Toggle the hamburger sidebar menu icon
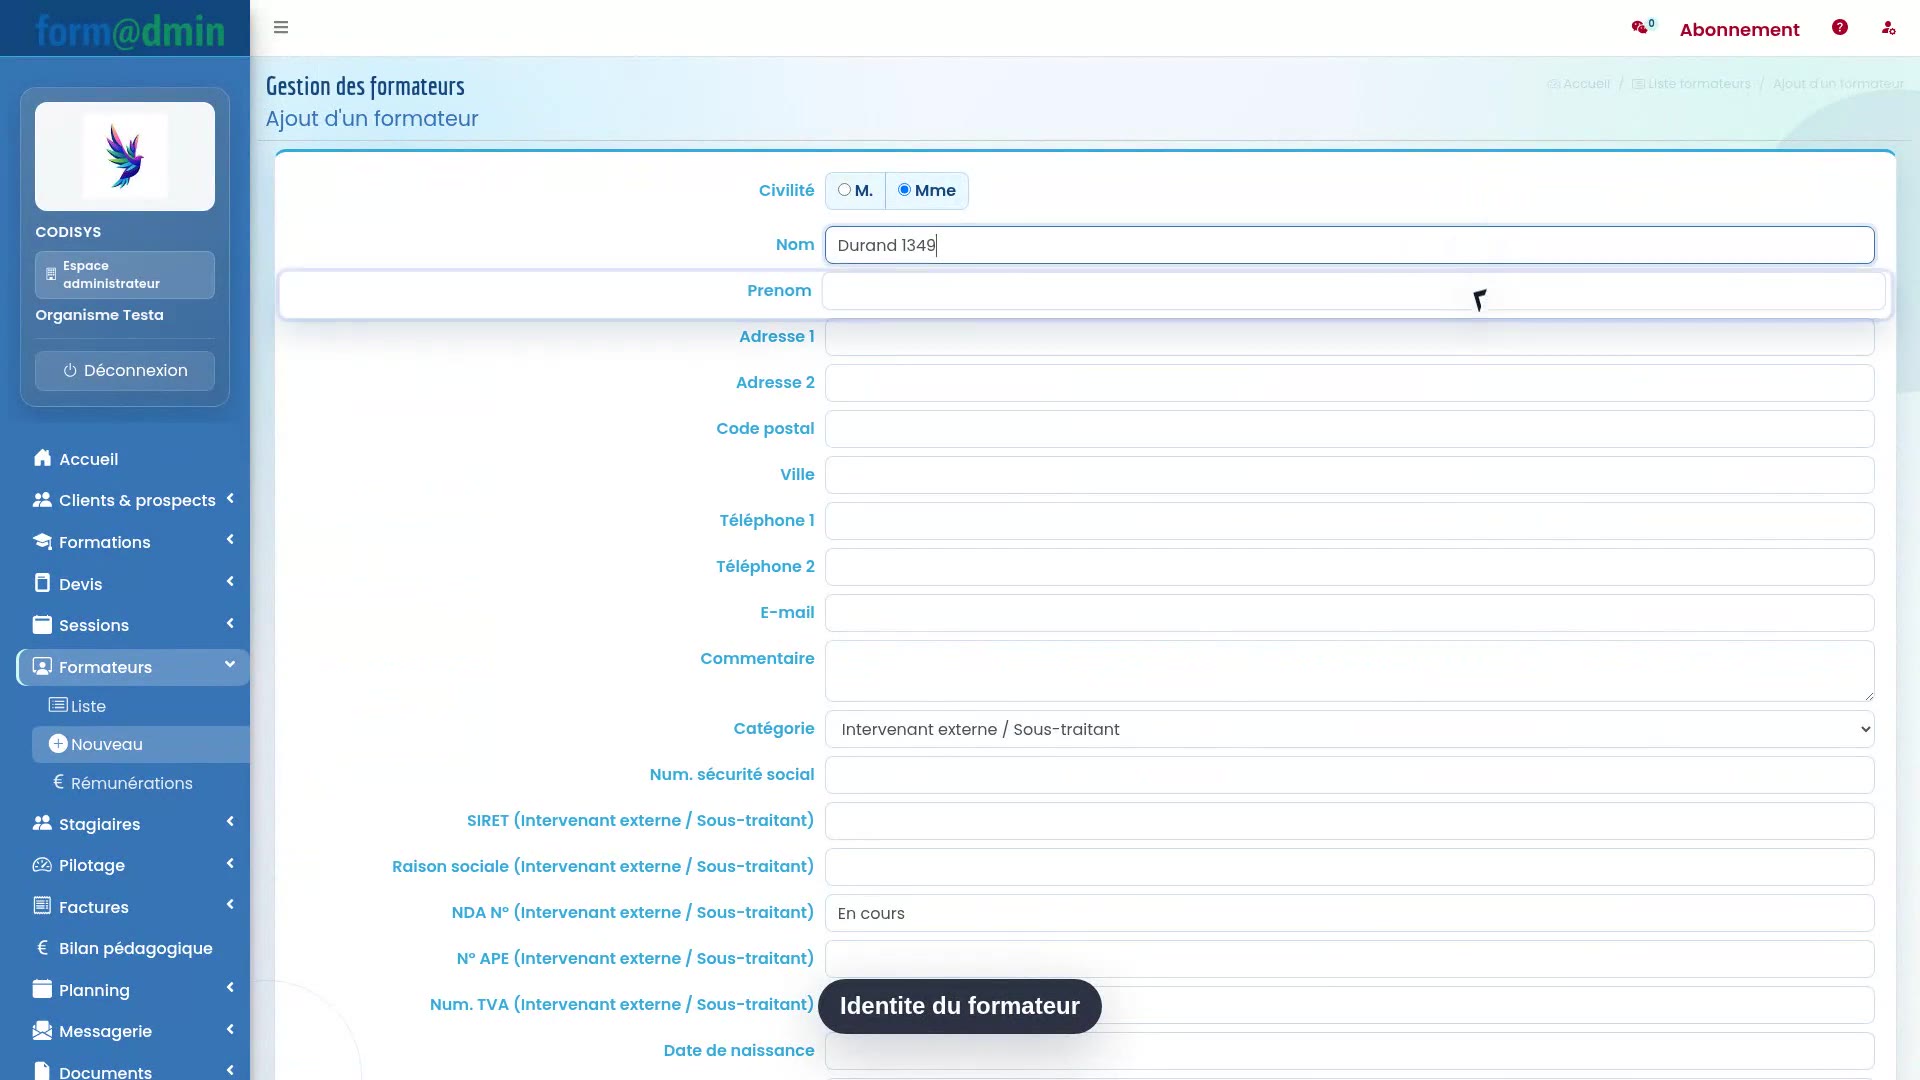Screen dimensions: 1920x1080 click(x=281, y=27)
